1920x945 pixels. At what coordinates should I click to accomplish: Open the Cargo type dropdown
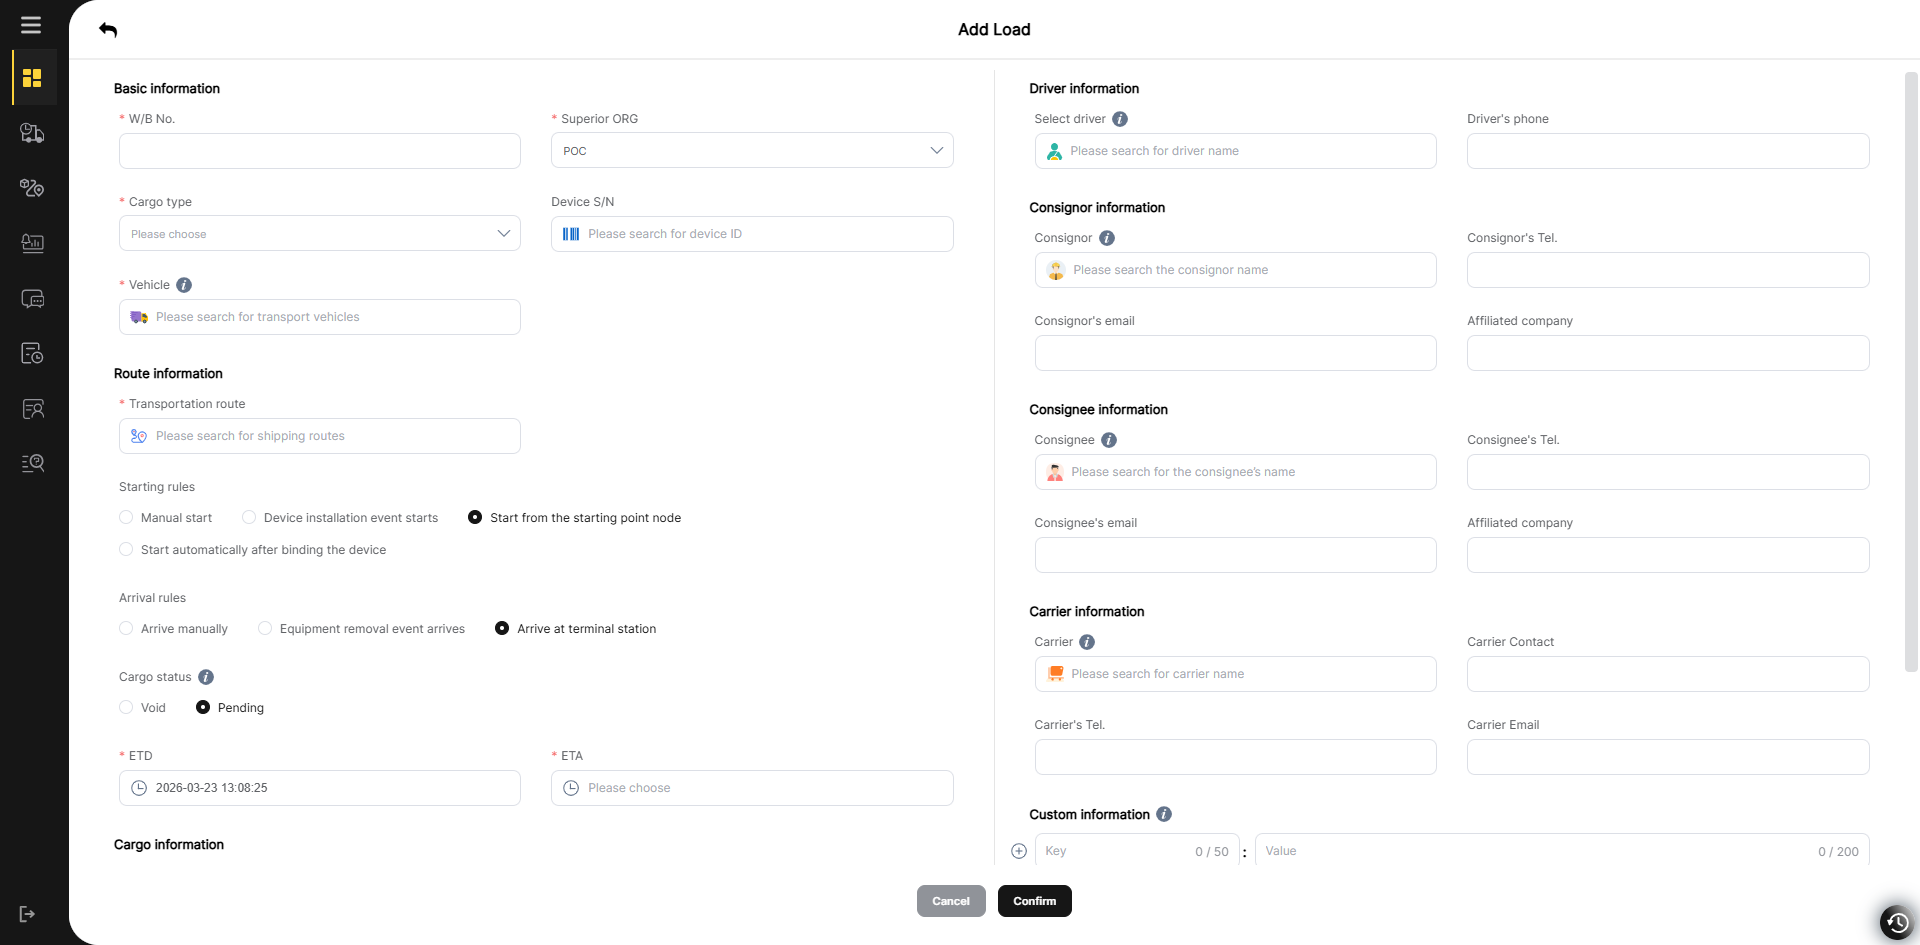pyautogui.click(x=320, y=234)
